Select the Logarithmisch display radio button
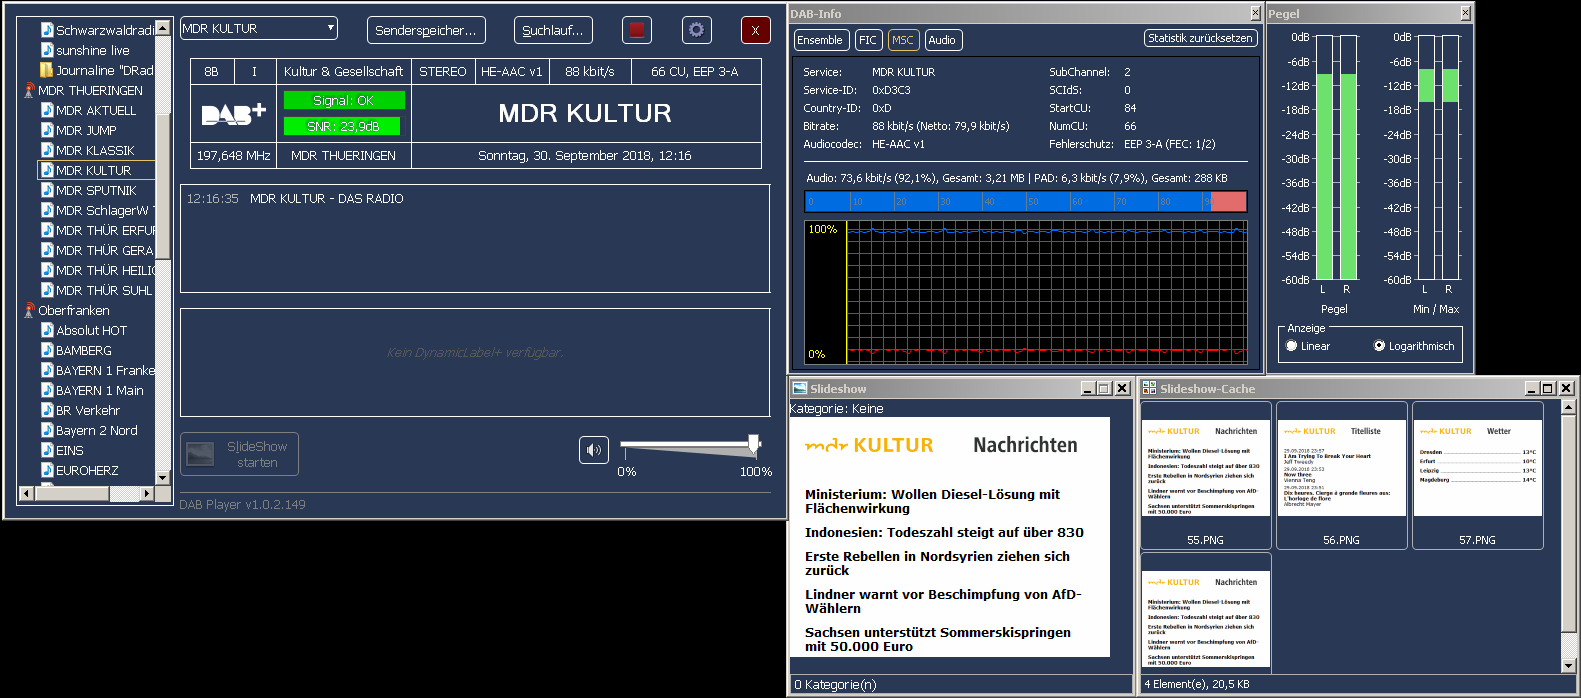Screen dimensions: 1581x698 pos(1379,346)
